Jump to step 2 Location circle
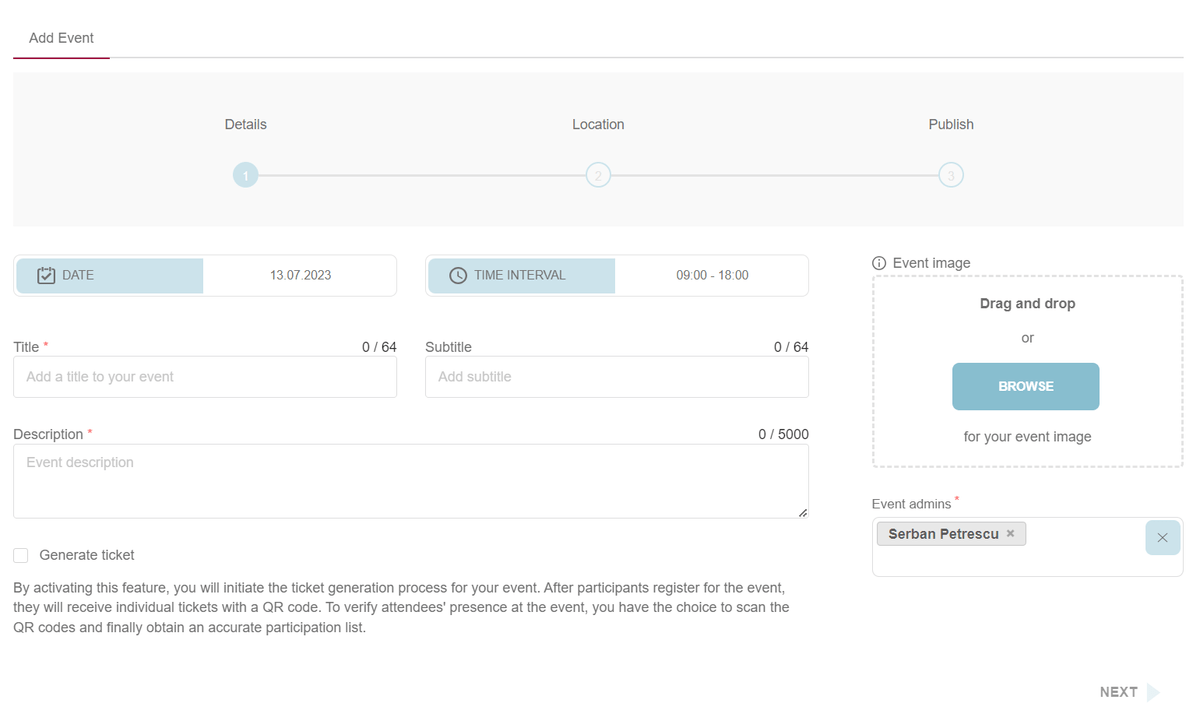The width and height of the screenshot is (1200, 710). click(x=598, y=176)
